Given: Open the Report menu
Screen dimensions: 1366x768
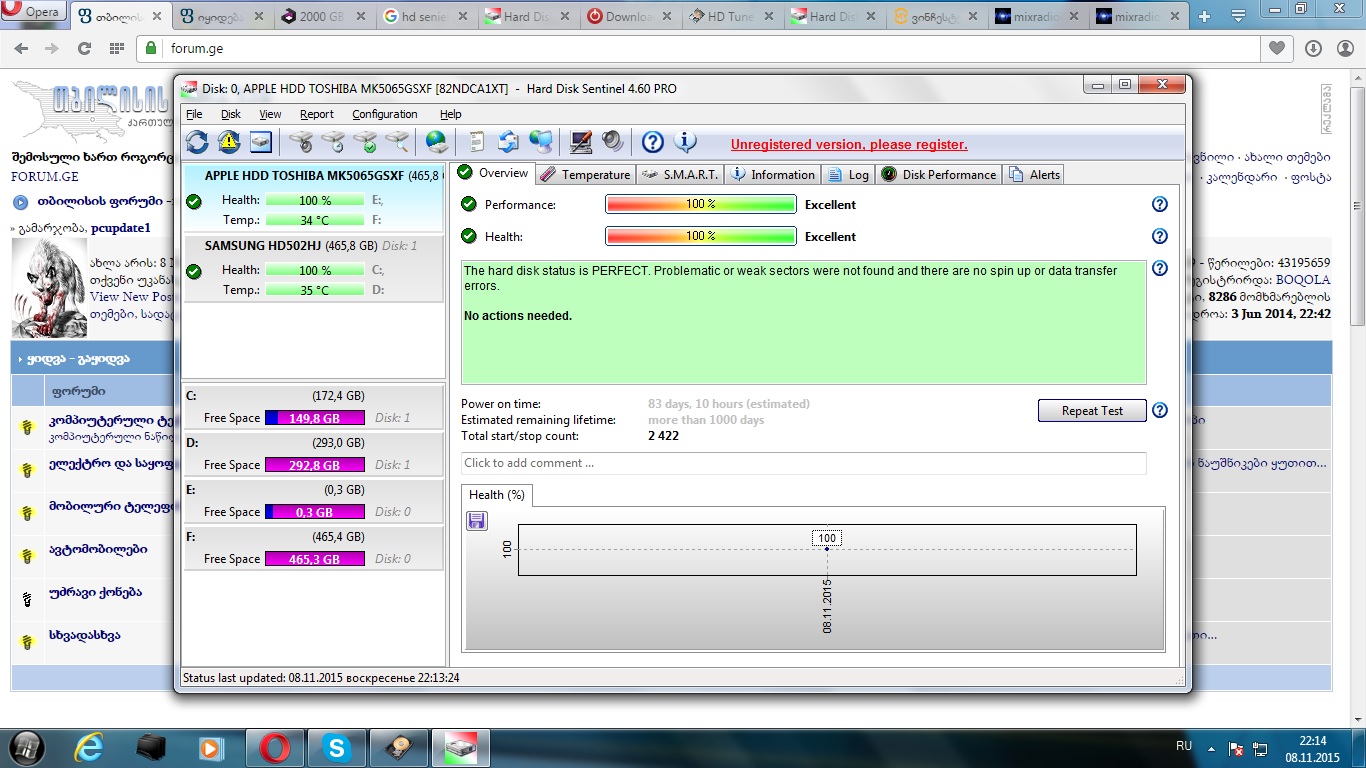Looking at the screenshot, I should click(x=317, y=114).
